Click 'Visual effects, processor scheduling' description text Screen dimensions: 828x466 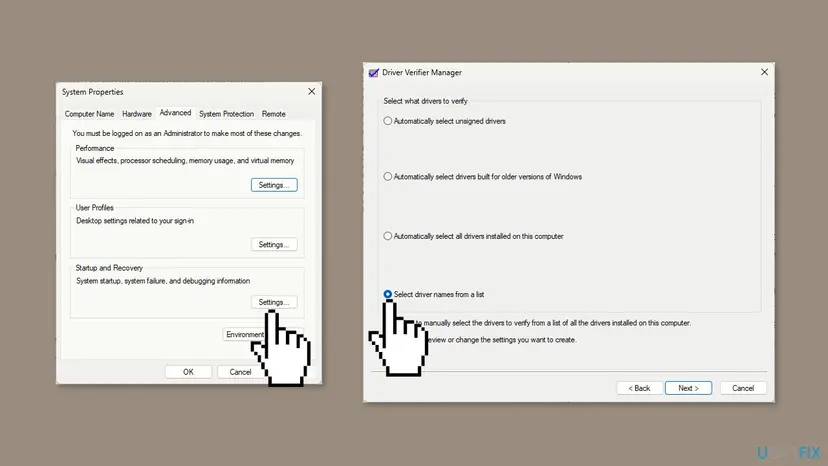point(185,161)
